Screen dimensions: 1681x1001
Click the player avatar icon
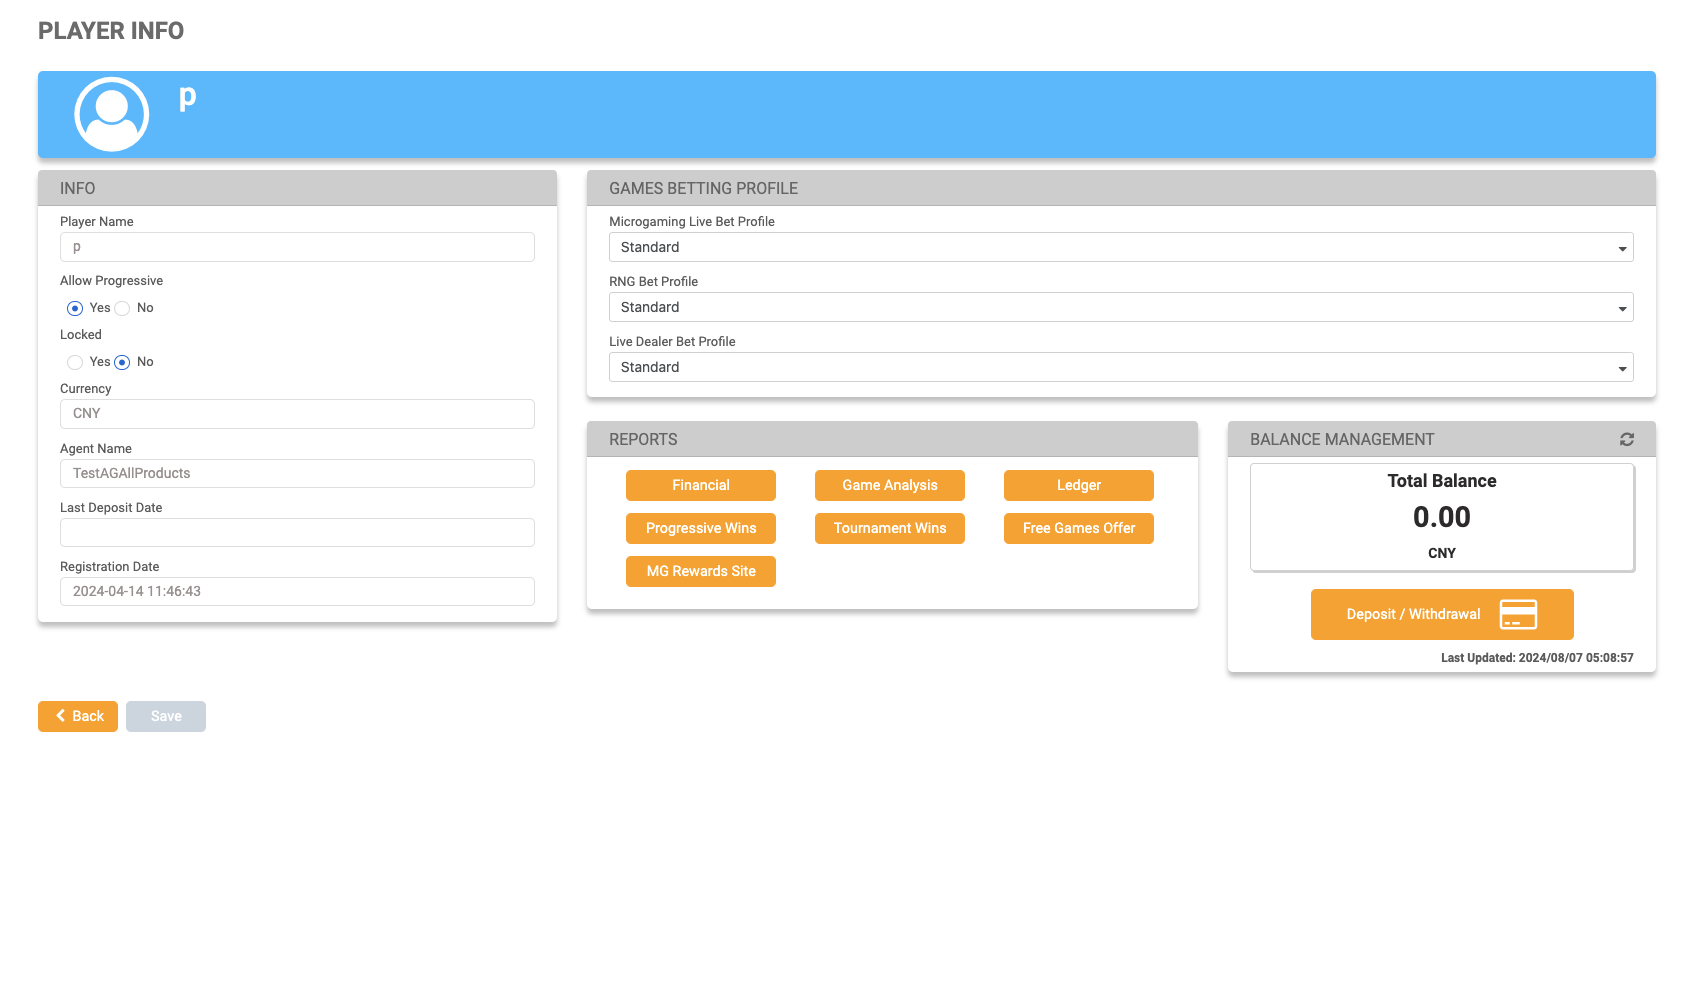click(x=112, y=114)
